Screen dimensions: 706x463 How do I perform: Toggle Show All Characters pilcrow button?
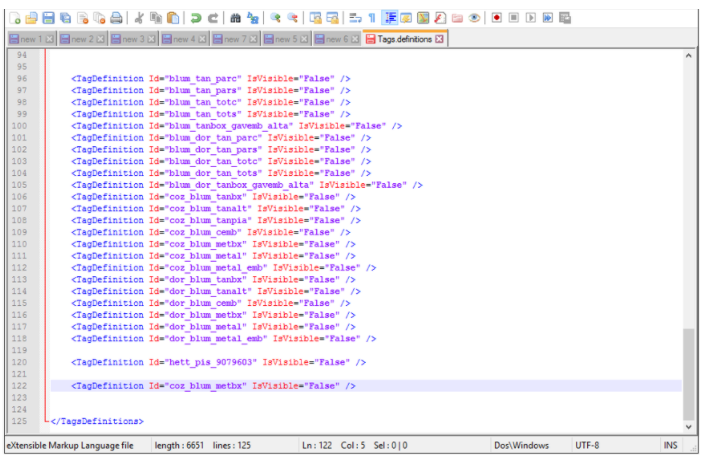click(x=371, y=18)
